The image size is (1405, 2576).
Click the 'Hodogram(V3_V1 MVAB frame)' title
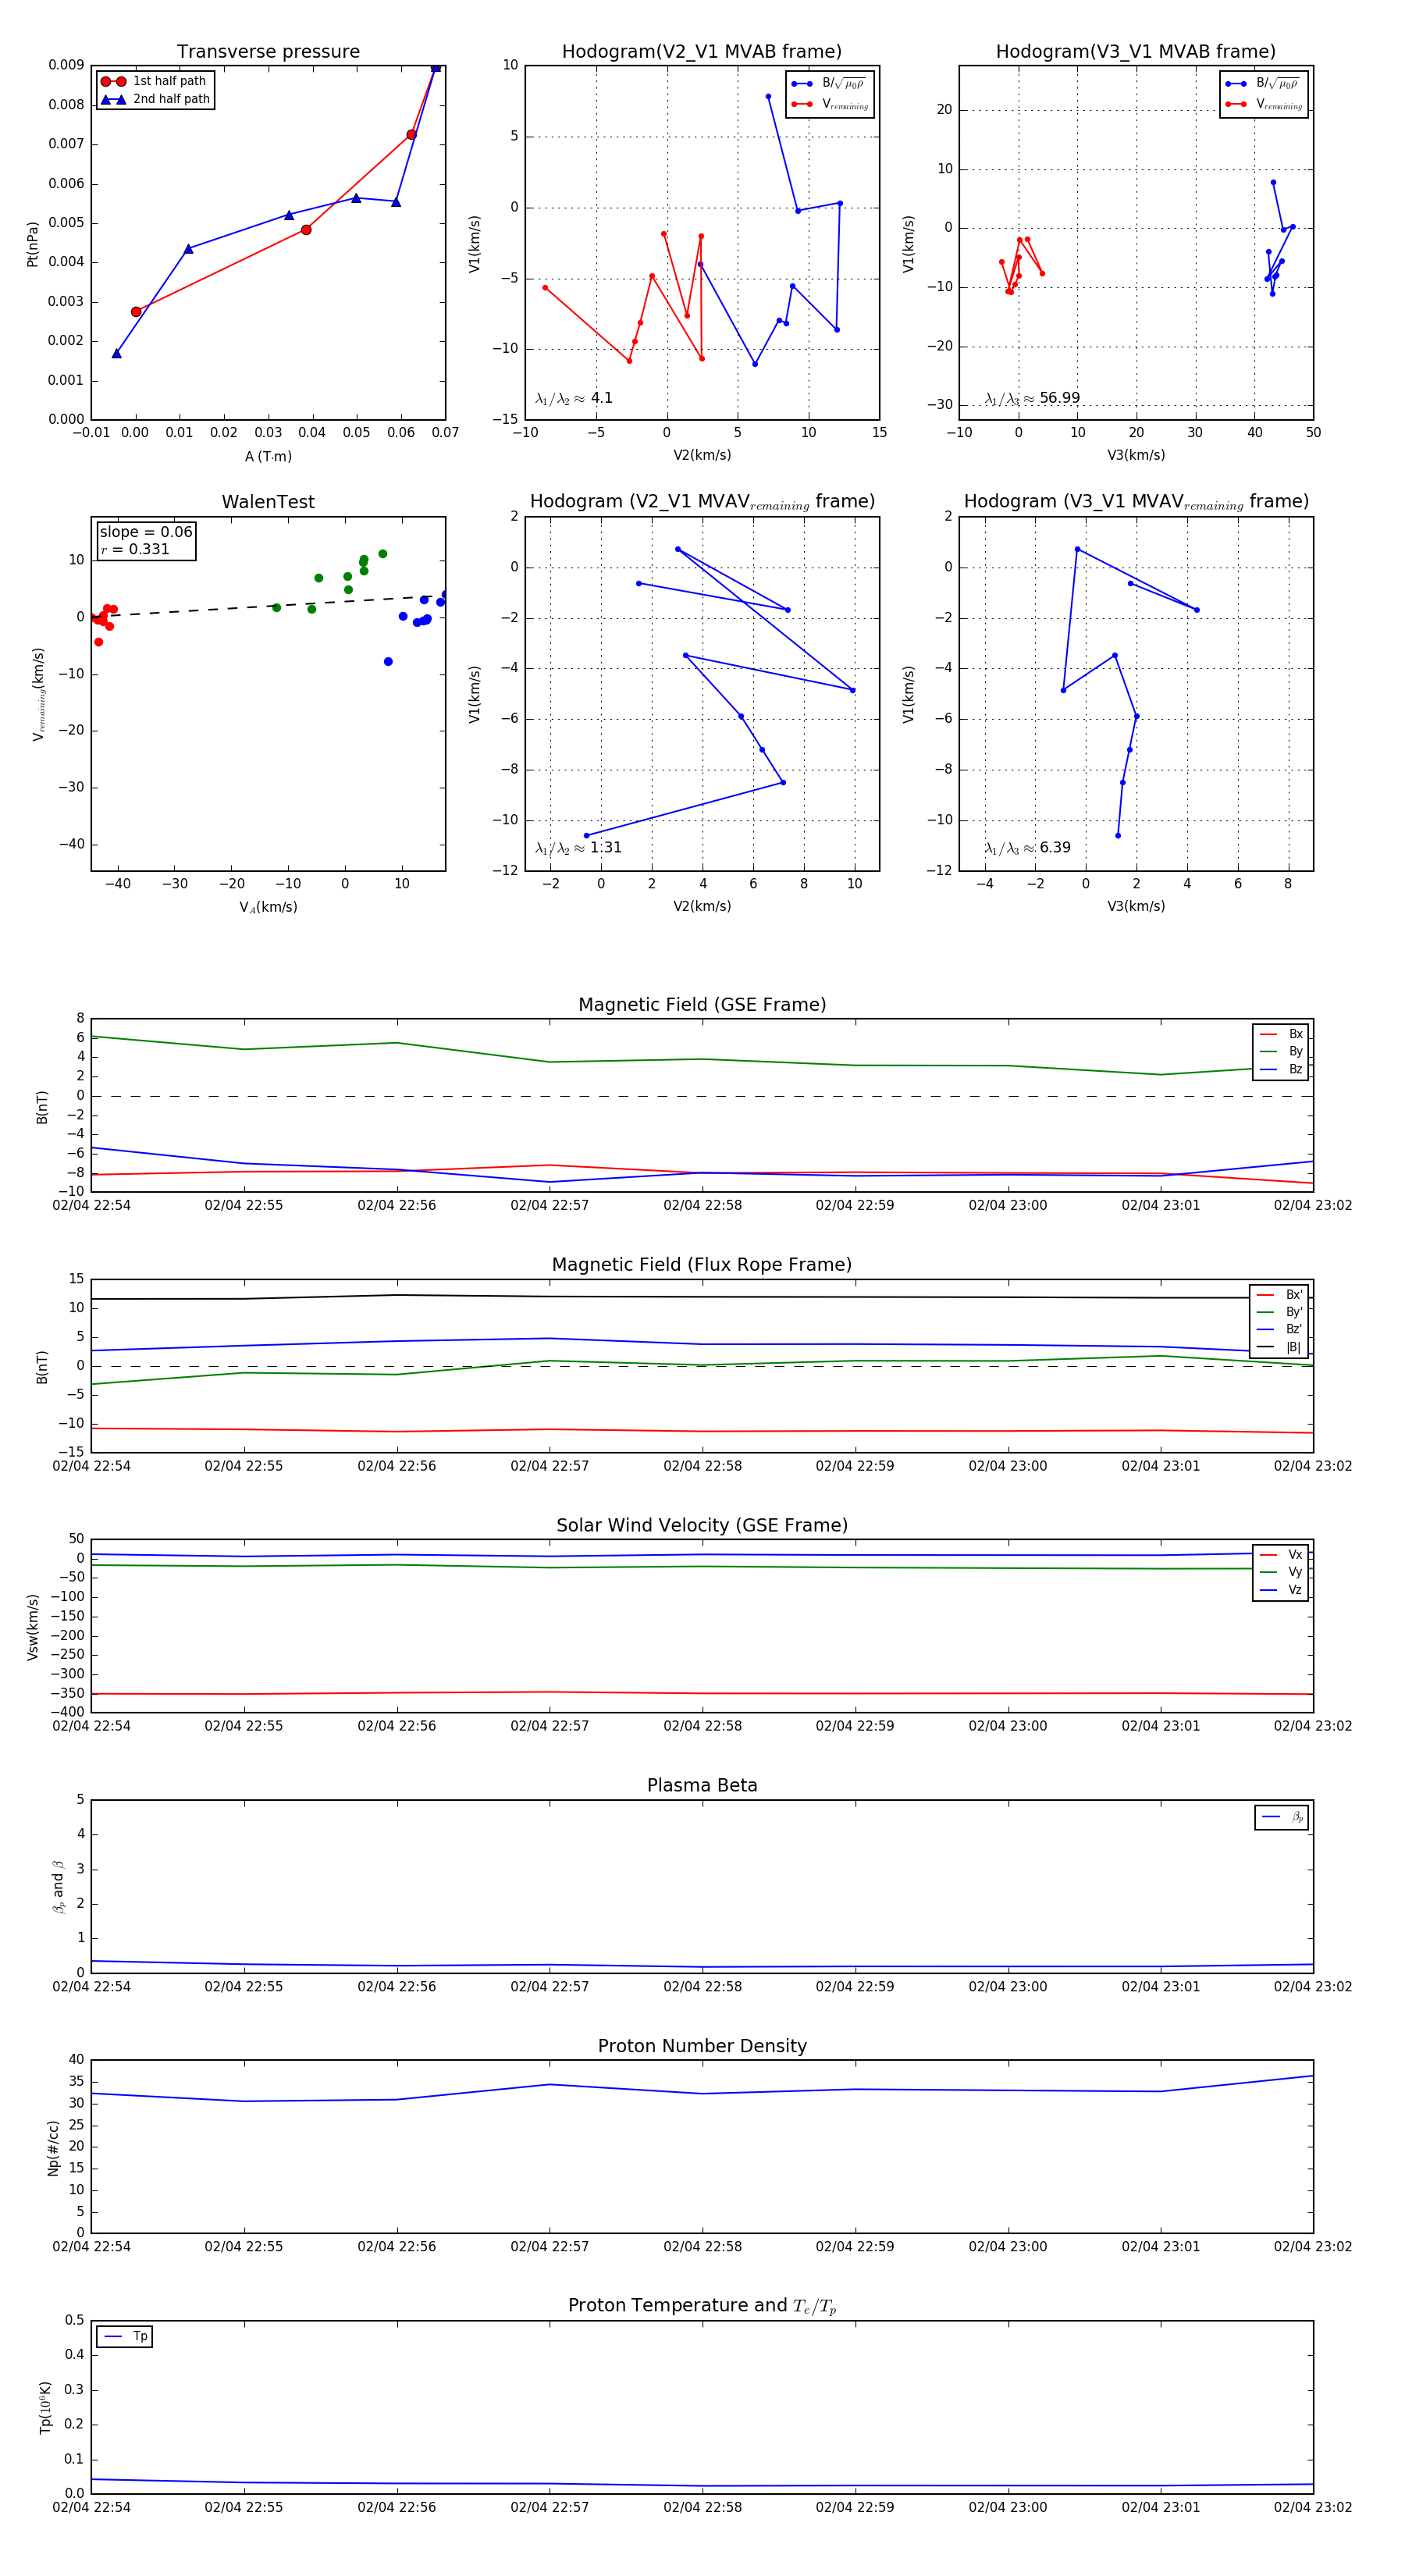coord(1136,51)
